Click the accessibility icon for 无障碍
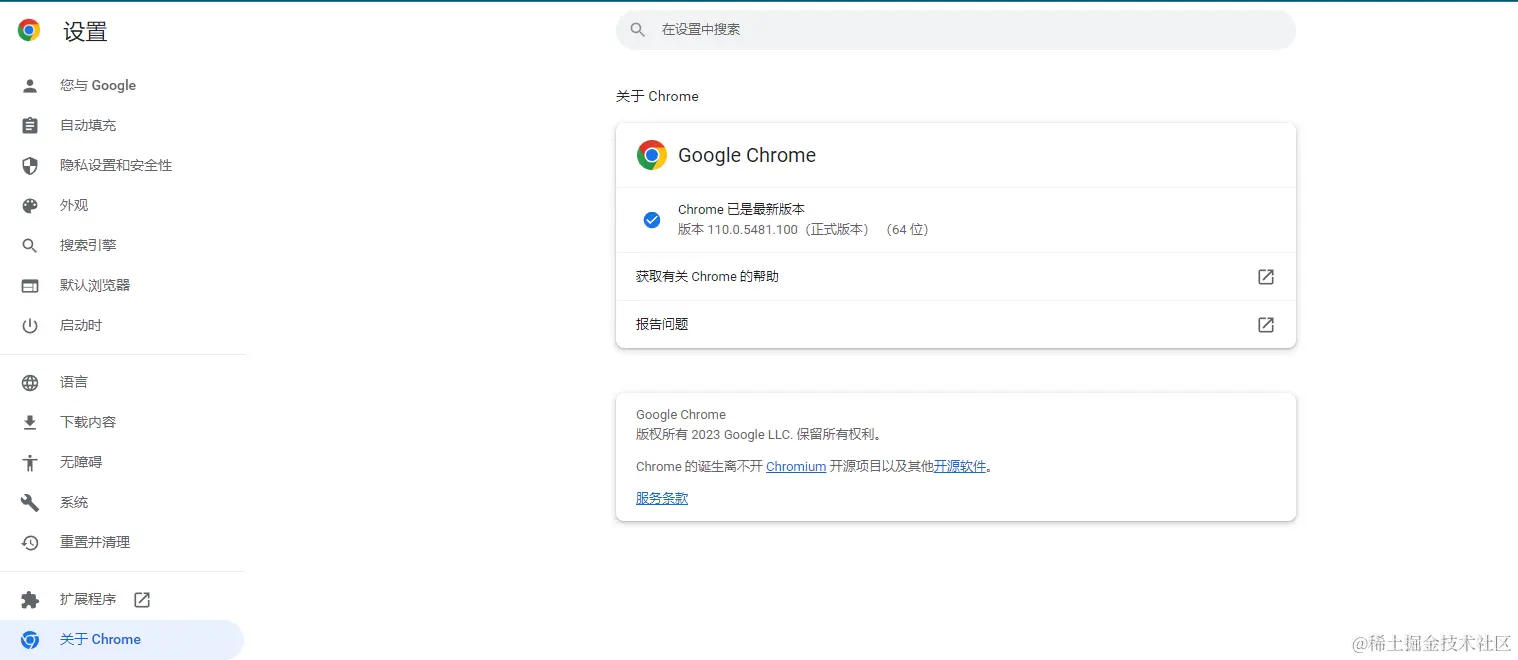The image size is (1518, 660). (x=30, y=463)
